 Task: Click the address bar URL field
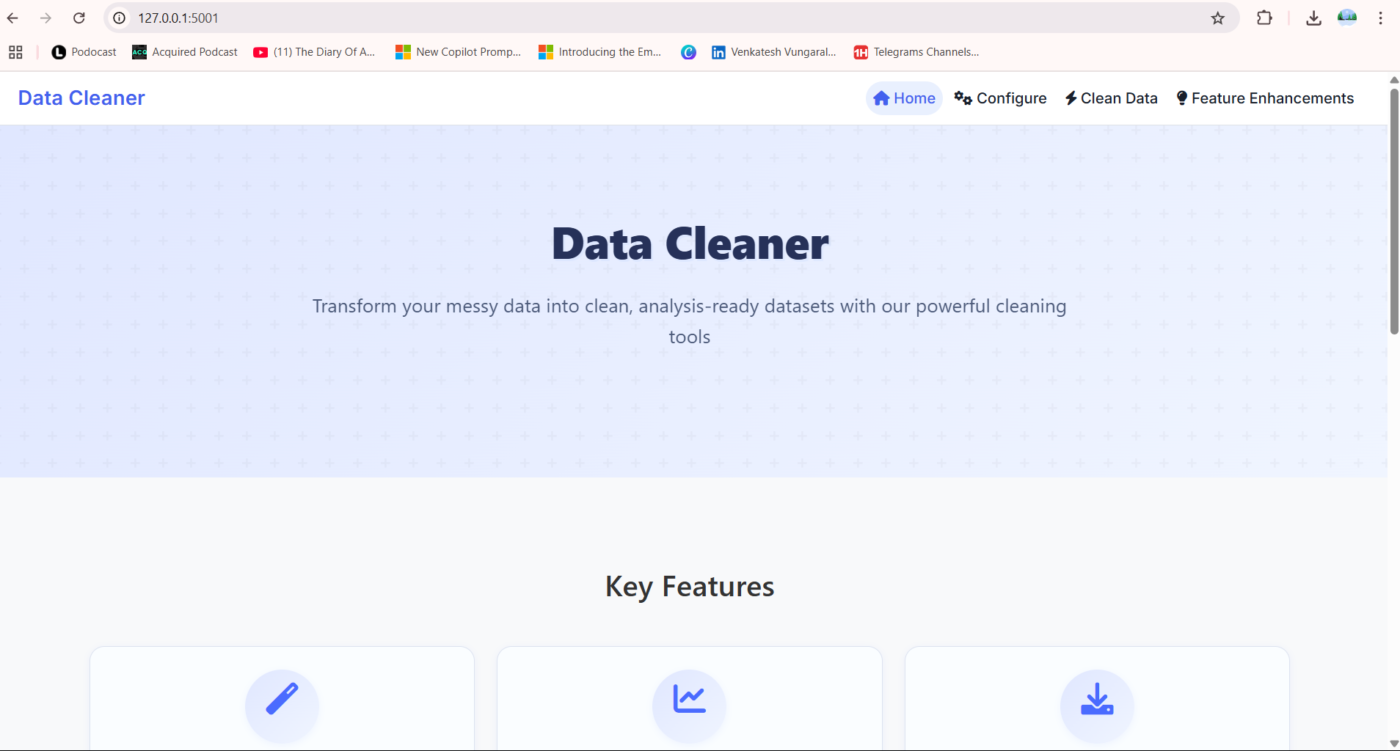tap(600, 18)
